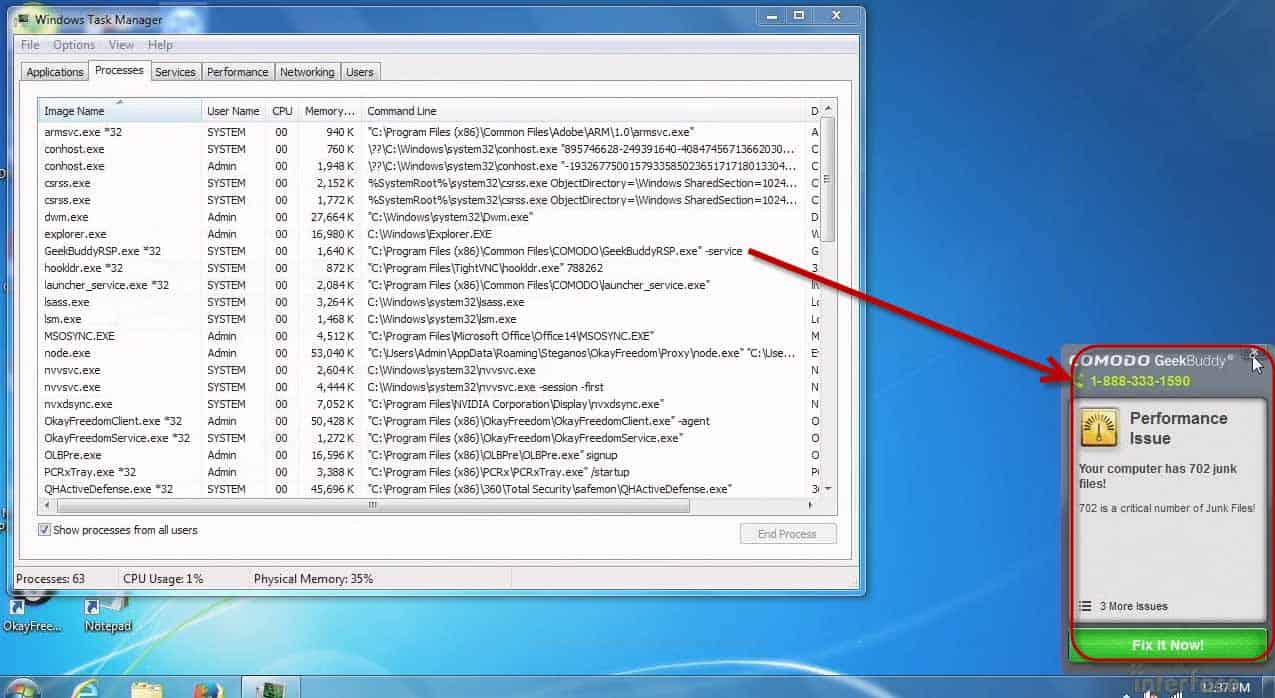
Task: Sort by the Memory column header
Action: (x=329, y=111)
